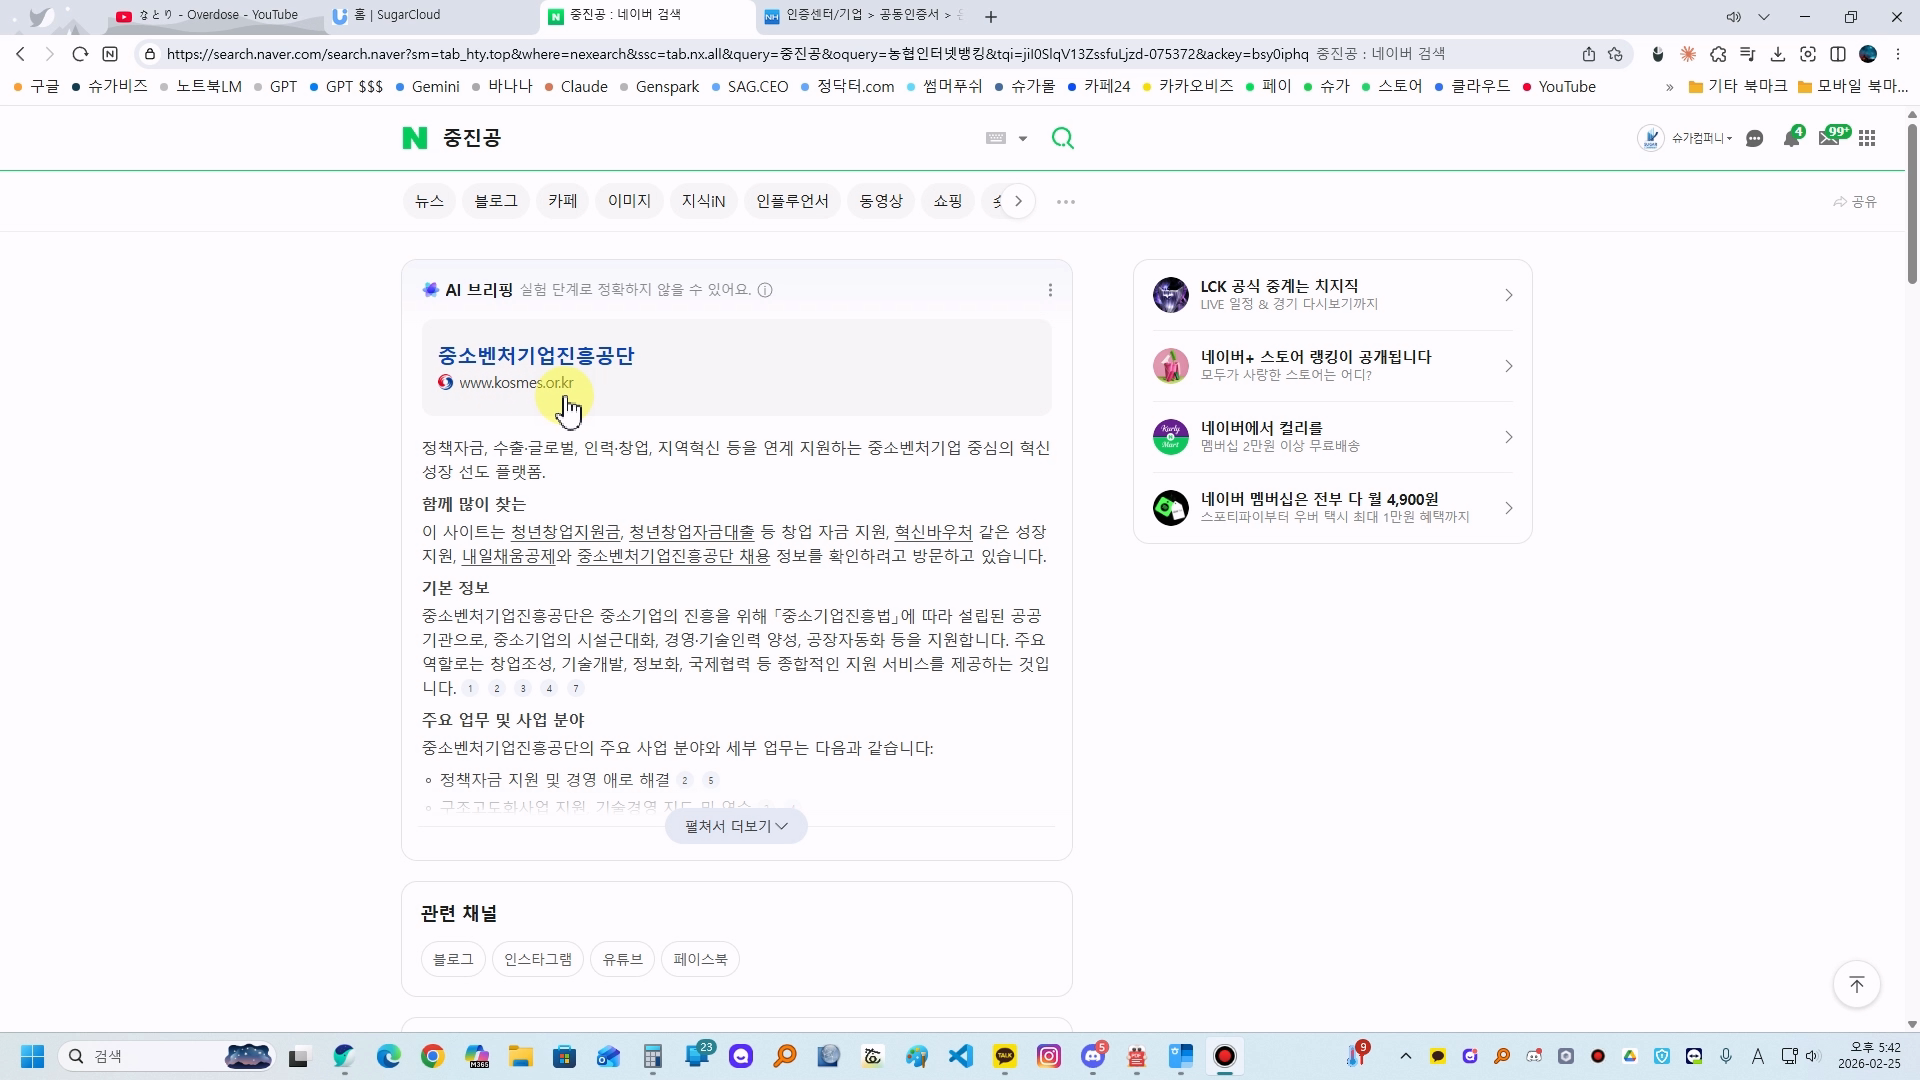Open more search tabs ellipsis menu

[1066, 202]
